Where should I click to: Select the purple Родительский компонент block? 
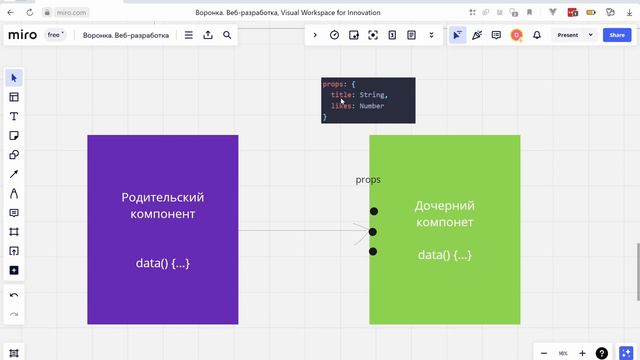point(163,230)
